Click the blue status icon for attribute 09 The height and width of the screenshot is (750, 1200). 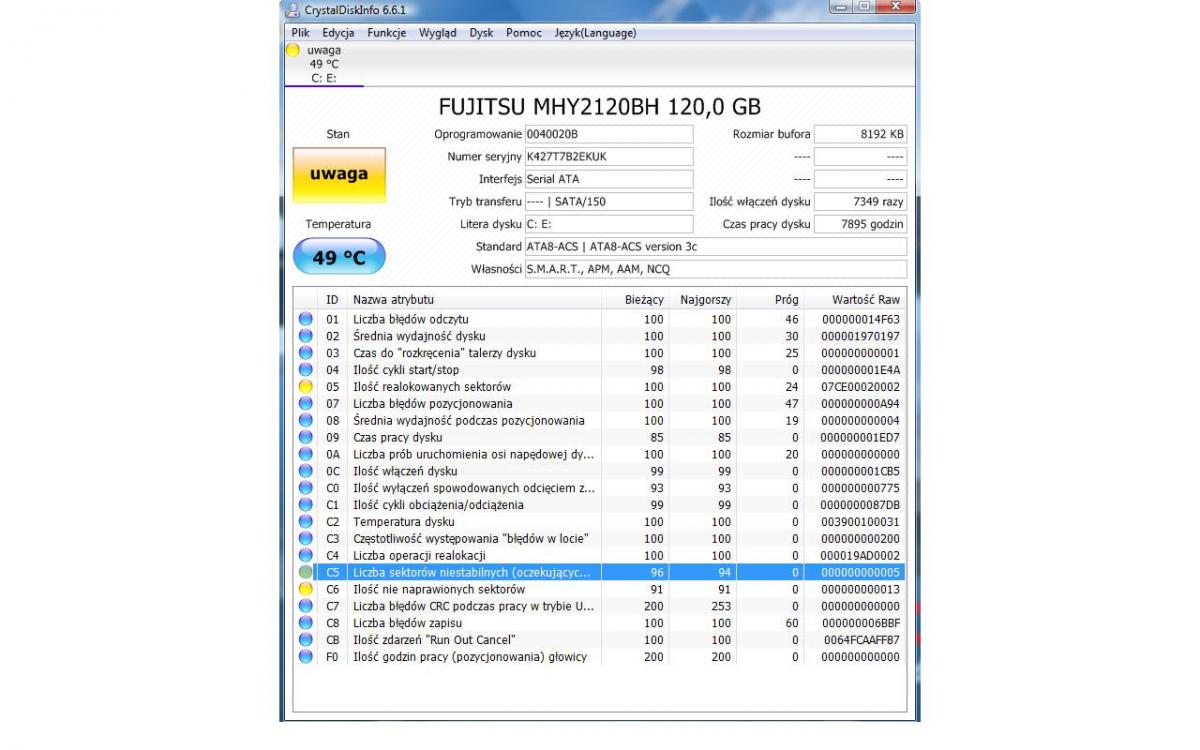306,438
